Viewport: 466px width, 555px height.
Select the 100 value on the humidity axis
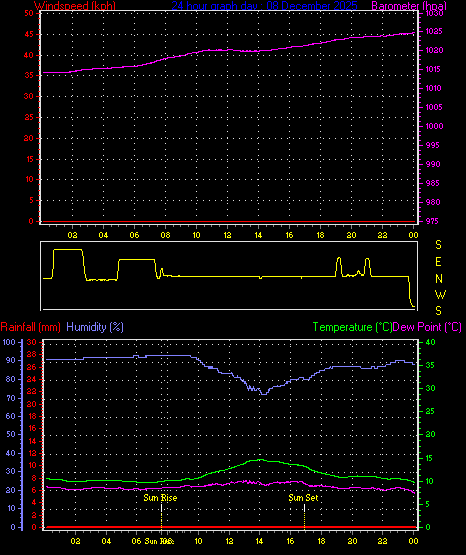pos(9,342)
